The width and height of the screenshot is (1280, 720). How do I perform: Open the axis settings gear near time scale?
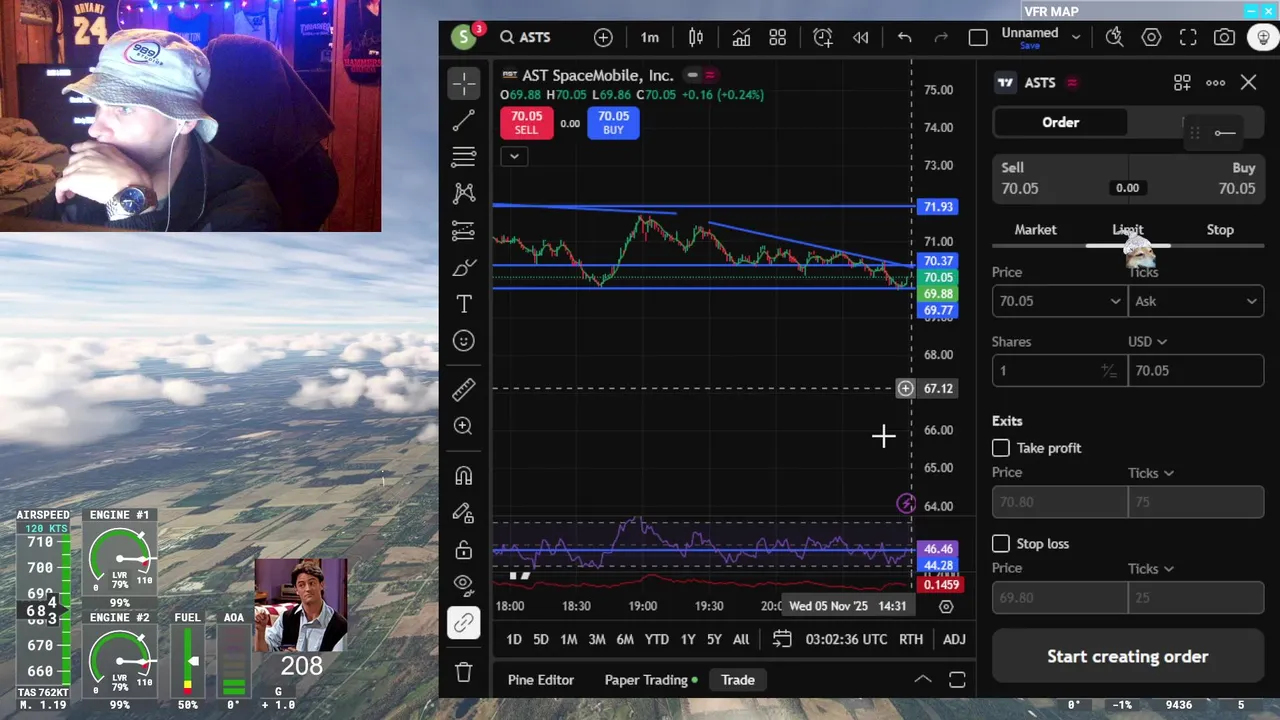[946, 606]
